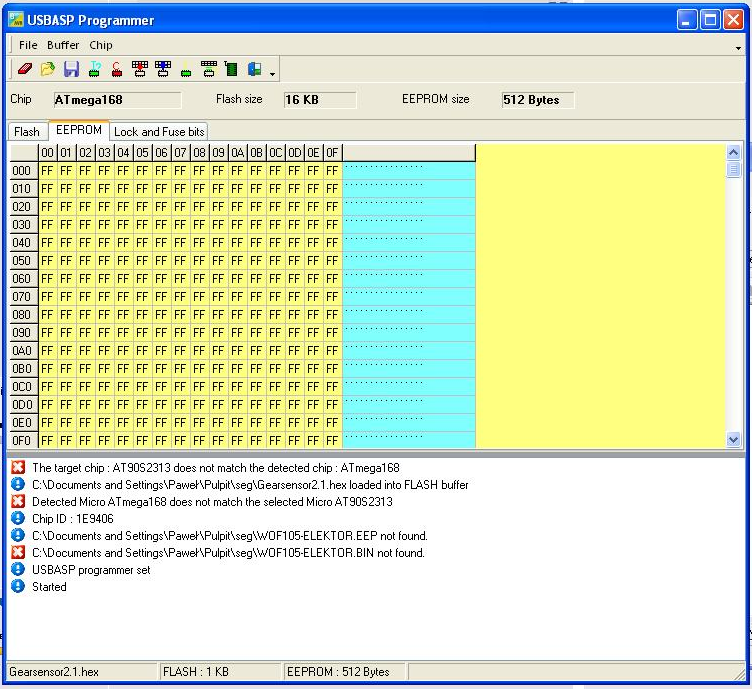Expand the toolbar options dropdown arrow
The width and height of the screenshot is (752, 689).
[x=272, y=73]
